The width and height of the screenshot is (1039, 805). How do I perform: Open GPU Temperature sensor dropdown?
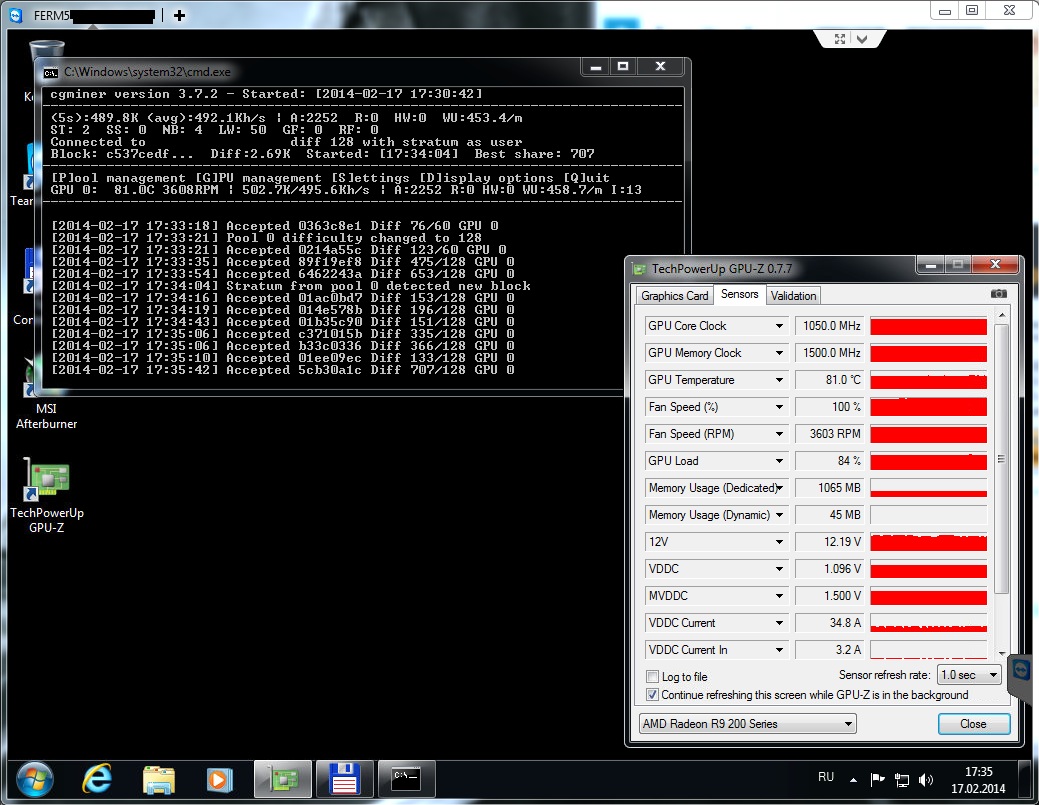click(x=779, y=380)
